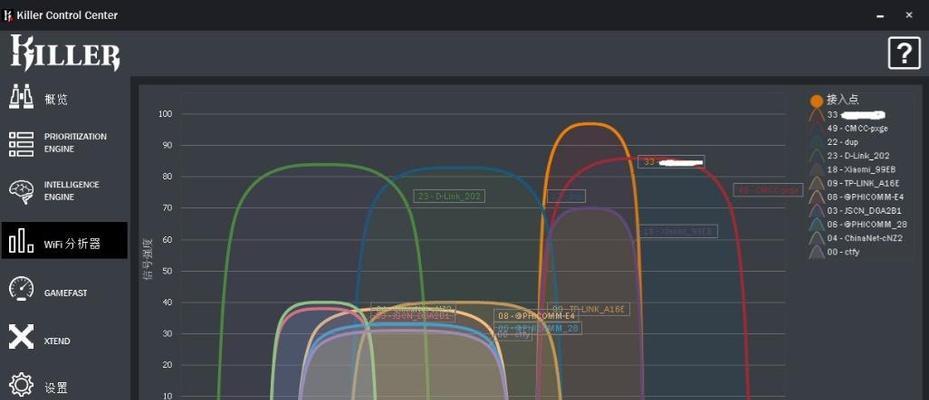The image size is (929, 400).
Task: Open the 概览 overview binoculars icon
Action: point(21,97)
